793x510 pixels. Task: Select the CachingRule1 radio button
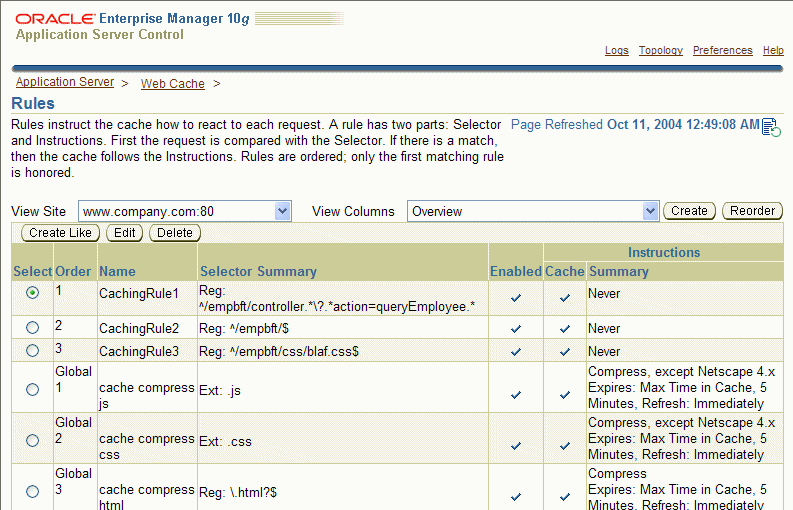point(32,292)
